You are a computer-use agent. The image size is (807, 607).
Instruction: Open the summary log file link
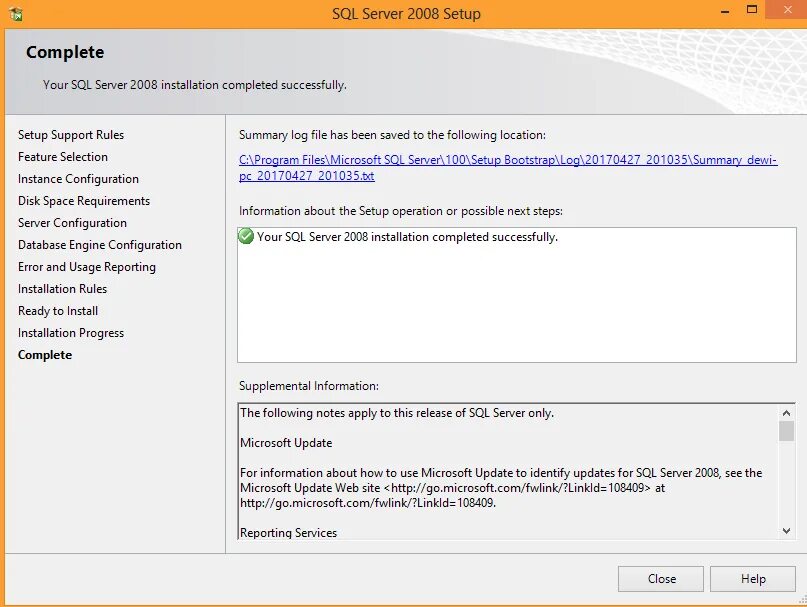(508, 167)
